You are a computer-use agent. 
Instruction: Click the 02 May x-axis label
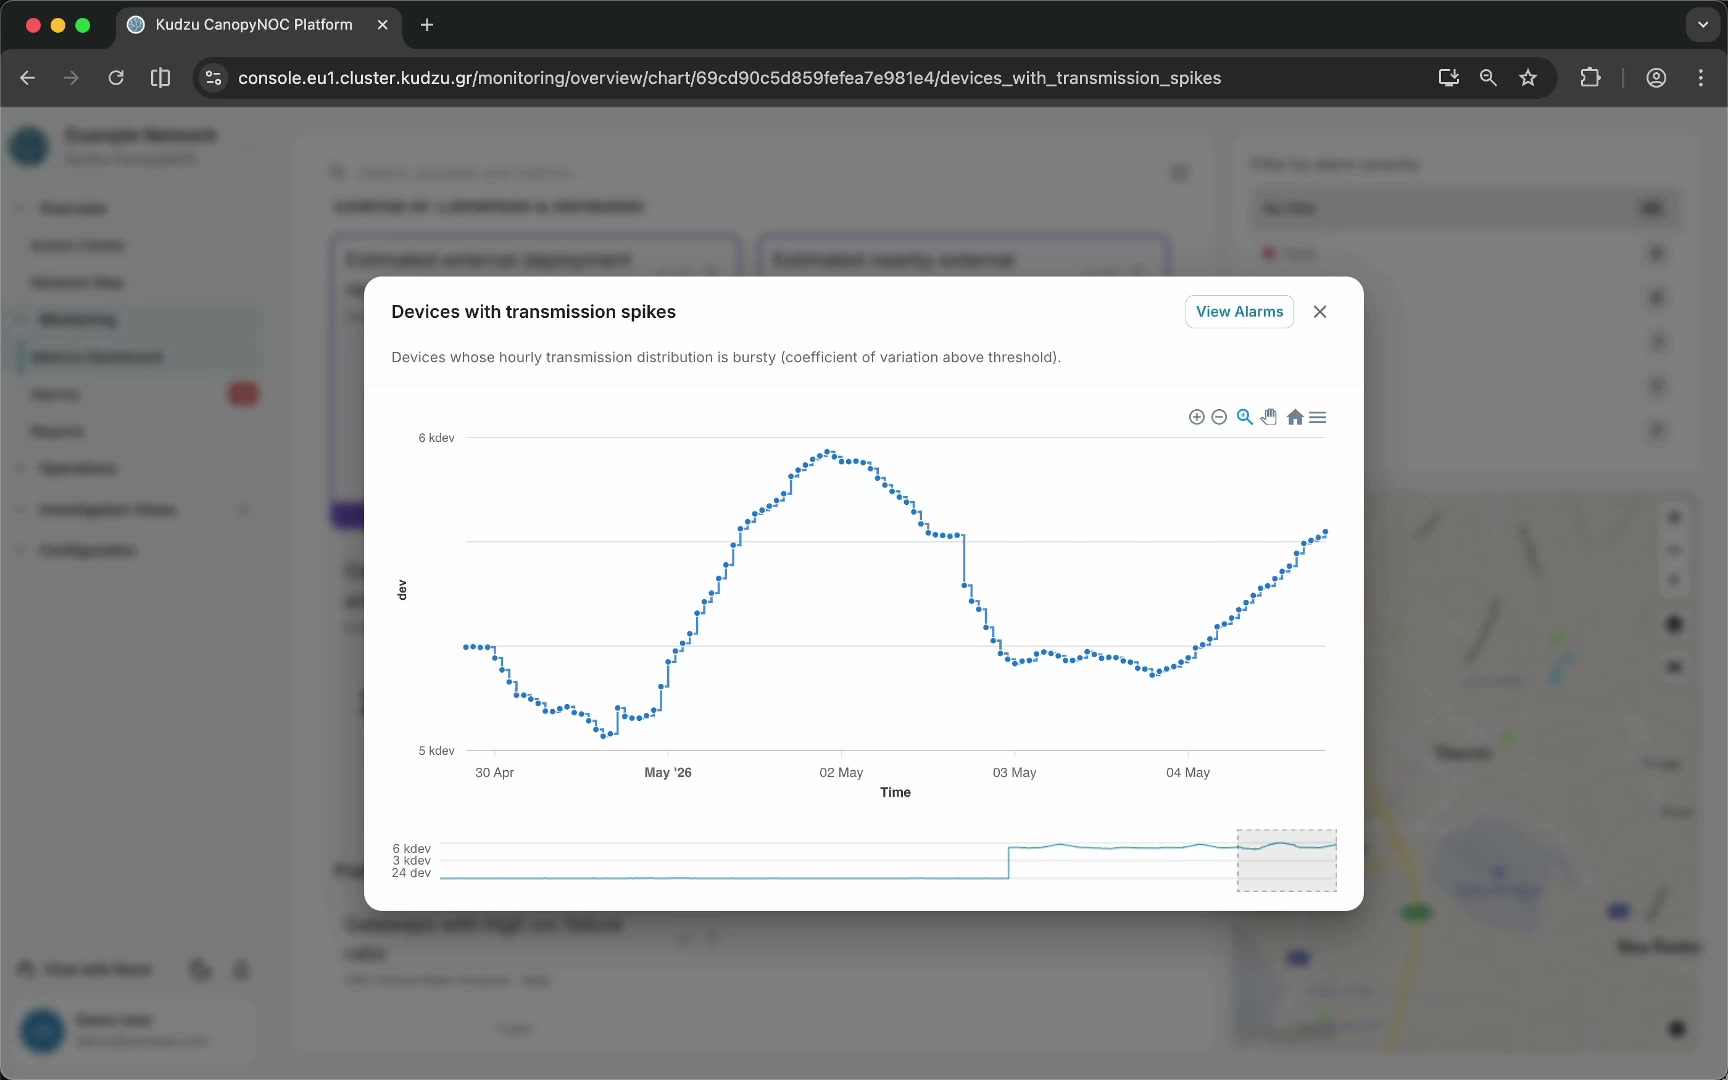tap(841, 773)
